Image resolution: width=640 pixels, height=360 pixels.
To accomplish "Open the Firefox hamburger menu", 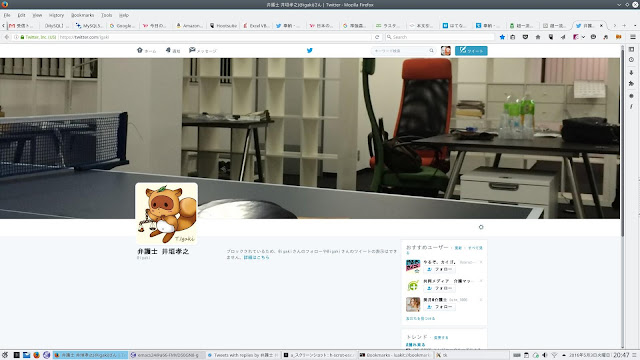I will (633, 37).
